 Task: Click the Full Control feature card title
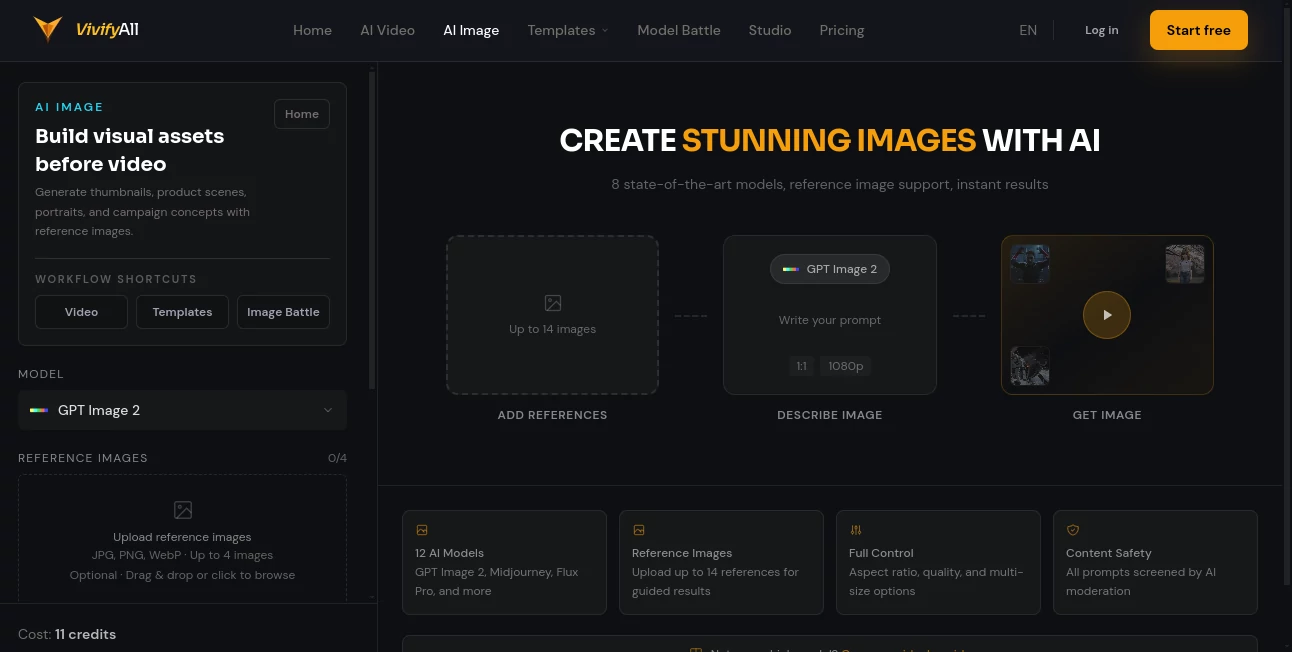[x=881, y=553]
